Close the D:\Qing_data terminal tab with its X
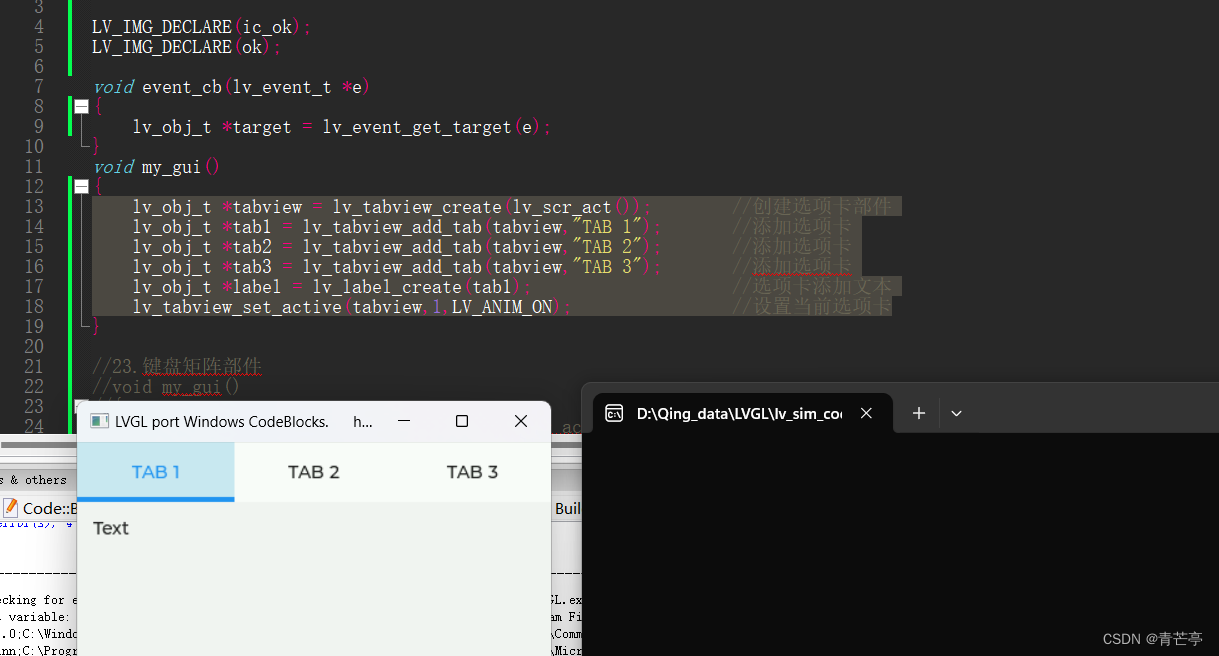Screen dimensions: 1219x656 (866, 412)
